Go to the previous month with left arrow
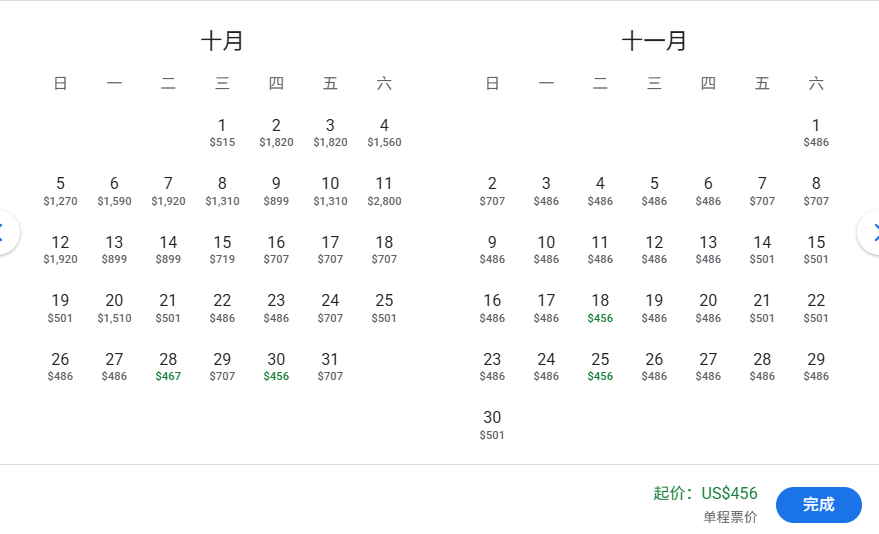This screenshot has width=879, height=534. coord(5,233)
